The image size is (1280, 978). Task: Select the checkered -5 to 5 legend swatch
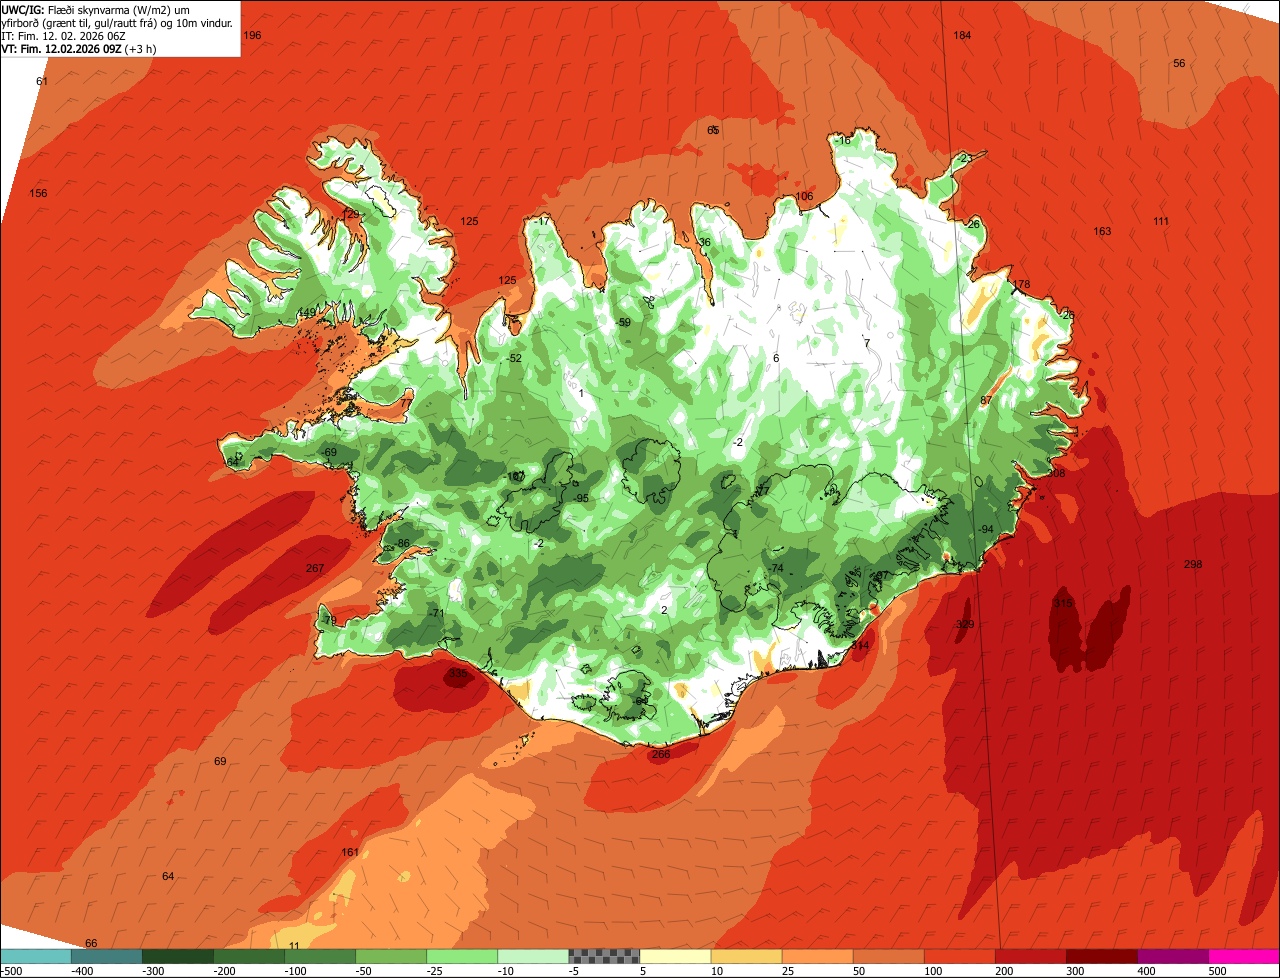604,956
